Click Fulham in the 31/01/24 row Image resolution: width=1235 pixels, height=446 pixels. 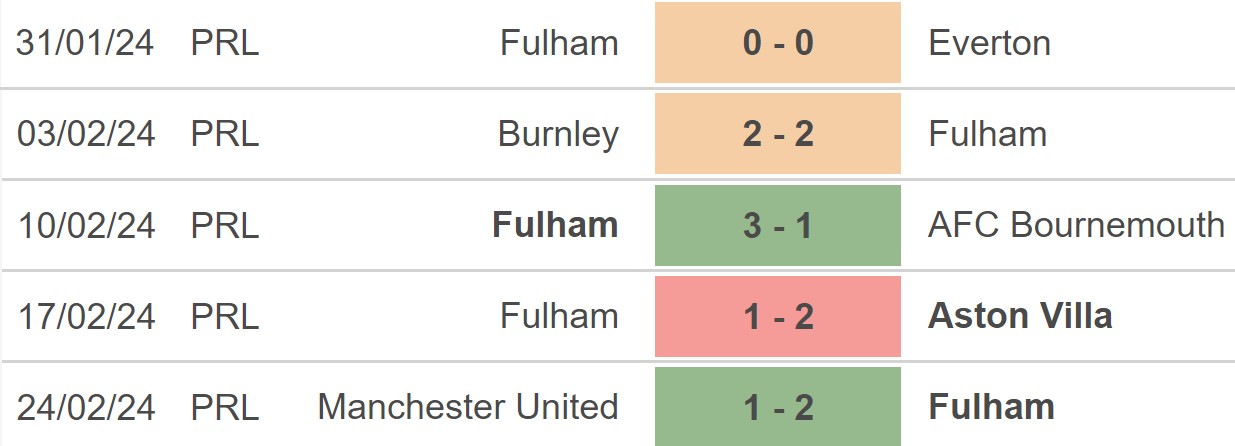click(559, 43)
